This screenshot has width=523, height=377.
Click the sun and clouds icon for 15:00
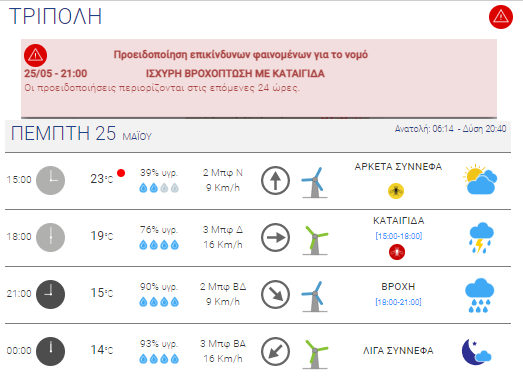[480, 179]
